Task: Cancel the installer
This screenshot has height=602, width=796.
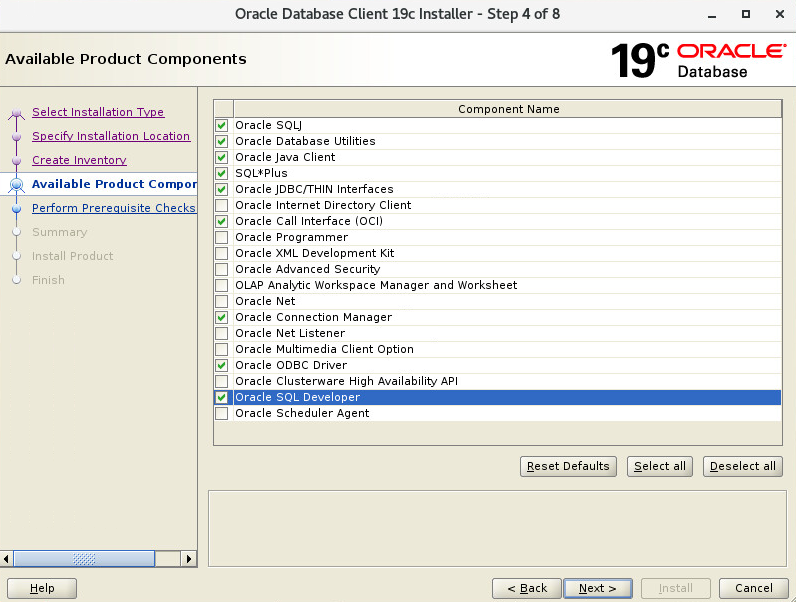Action: click(754, 588)
